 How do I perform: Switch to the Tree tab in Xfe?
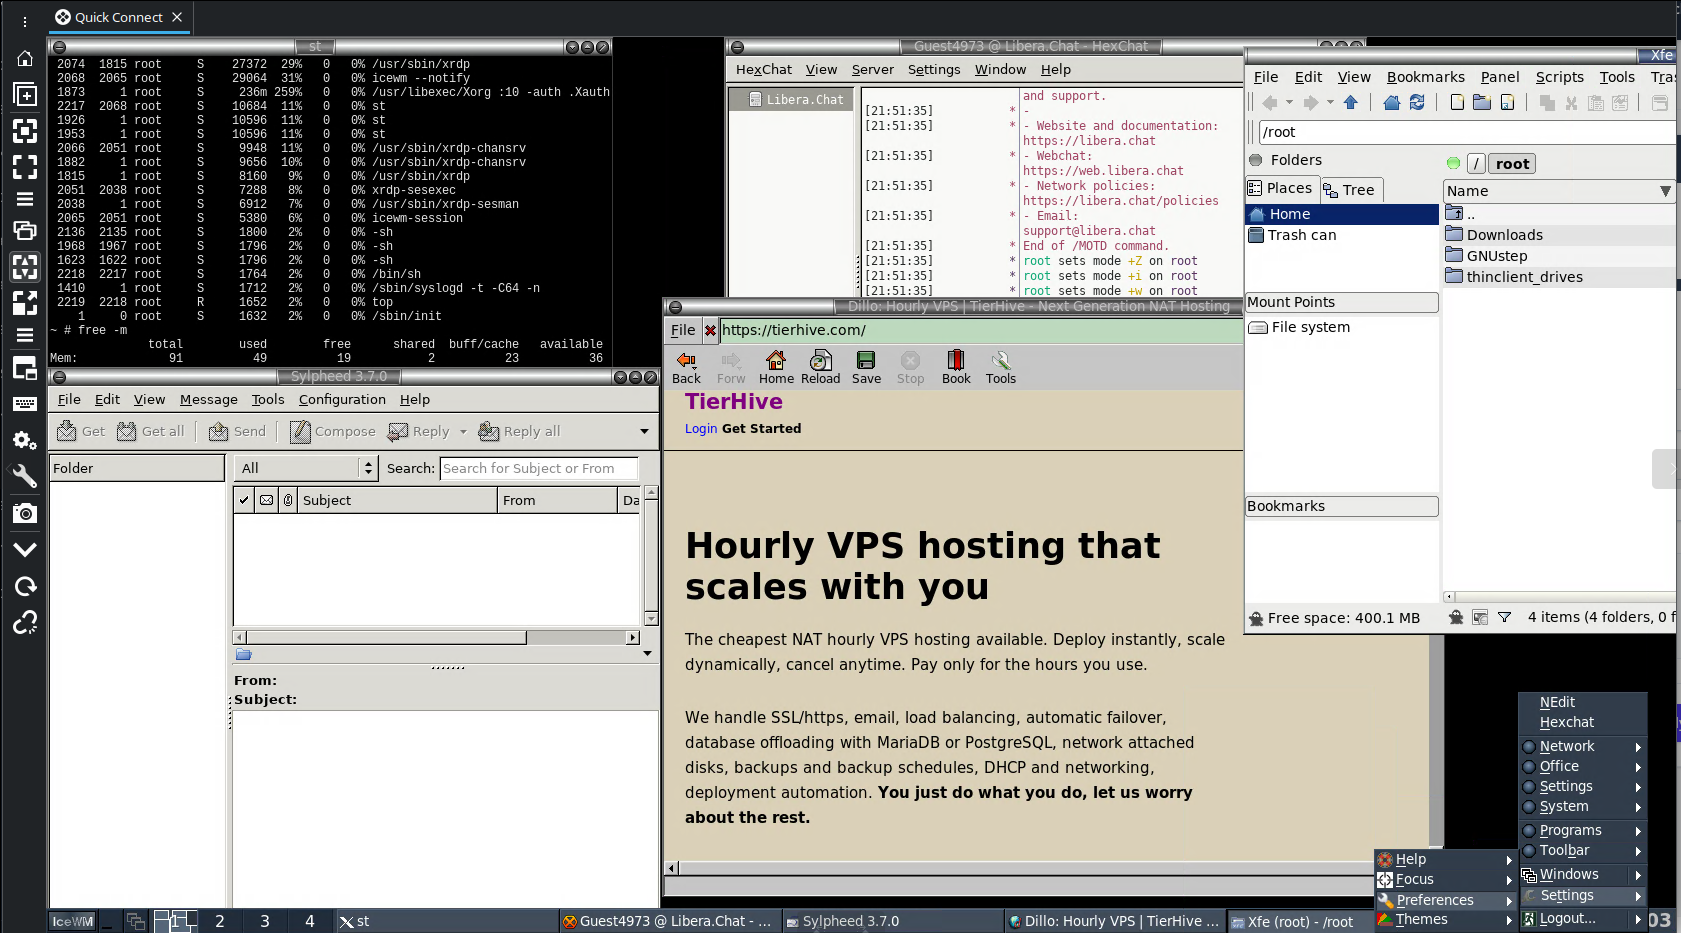(1349, 190)
